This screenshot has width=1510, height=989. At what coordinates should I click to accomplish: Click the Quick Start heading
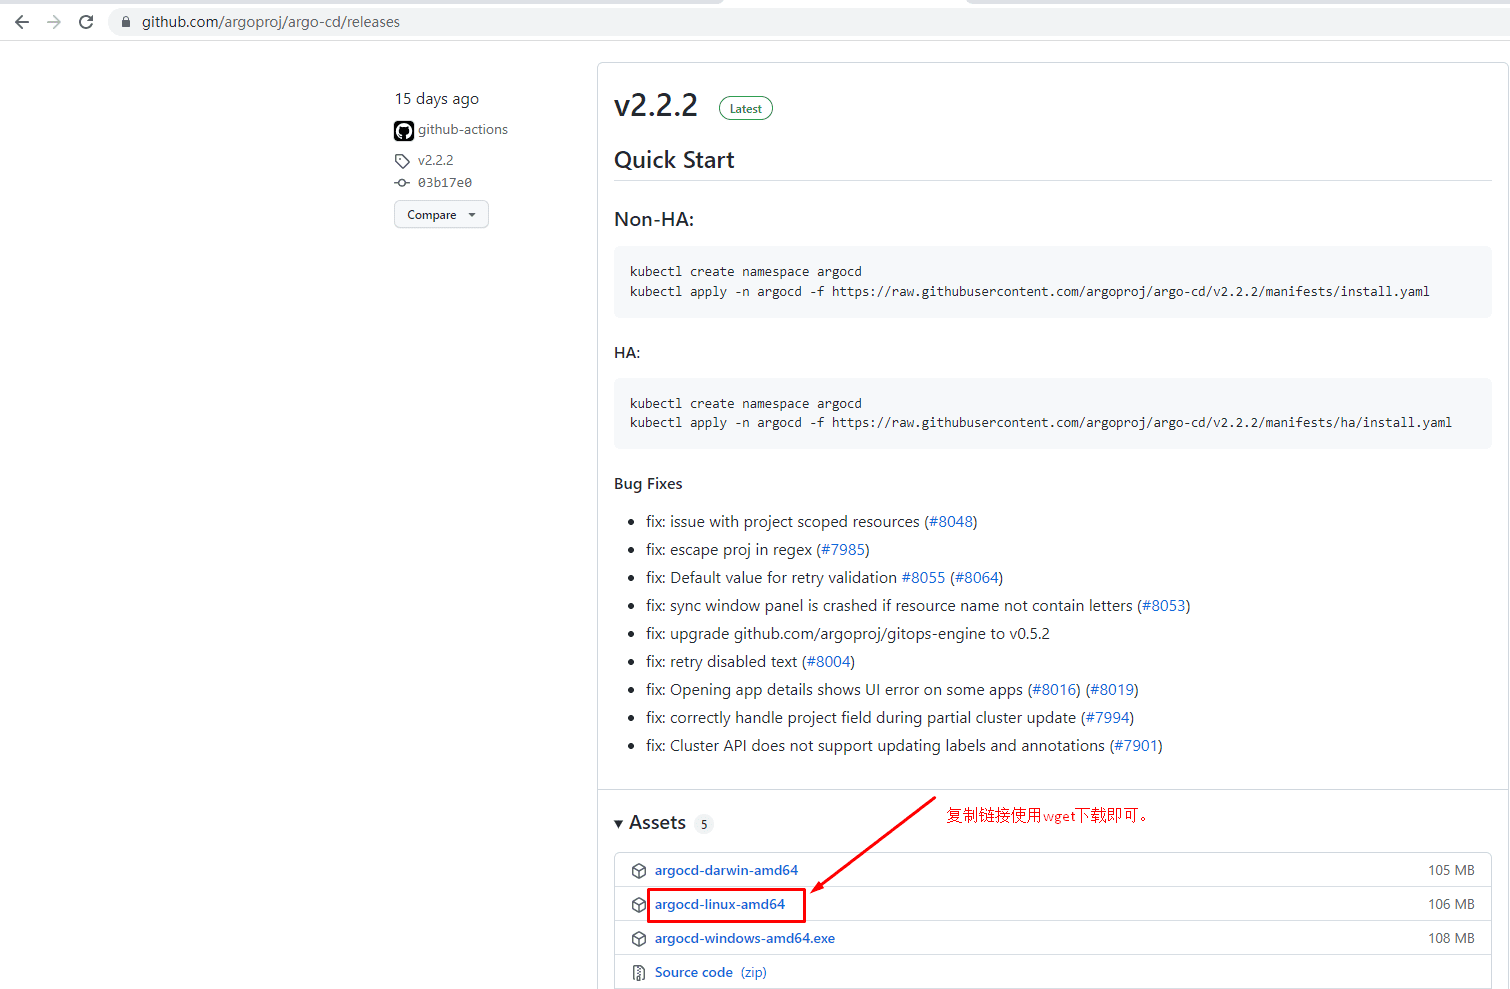click(x=674, y=160)
